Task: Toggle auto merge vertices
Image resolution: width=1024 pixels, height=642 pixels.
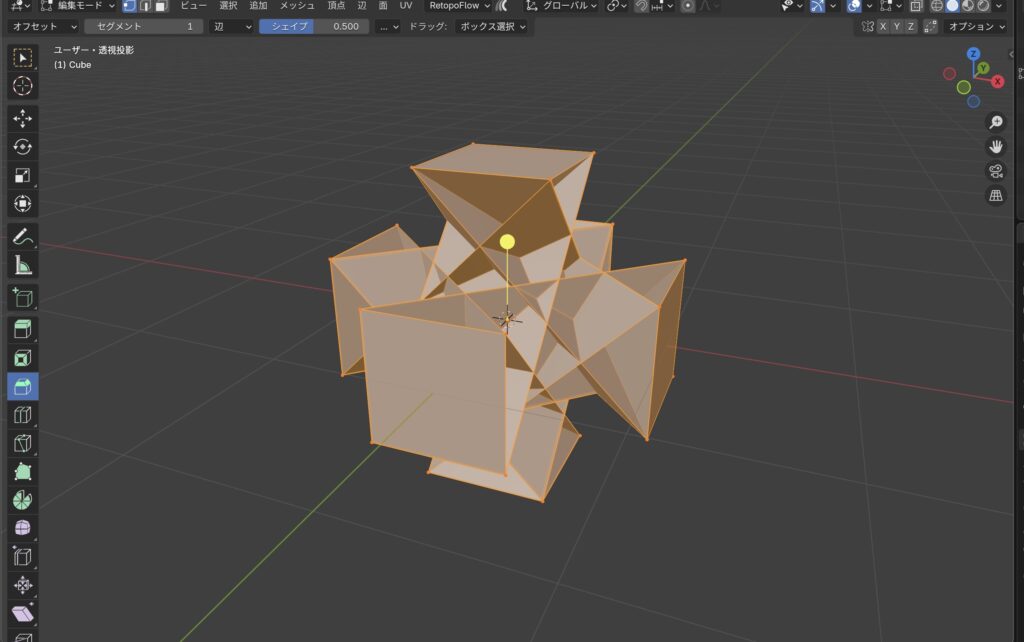Action: [931, 27]
